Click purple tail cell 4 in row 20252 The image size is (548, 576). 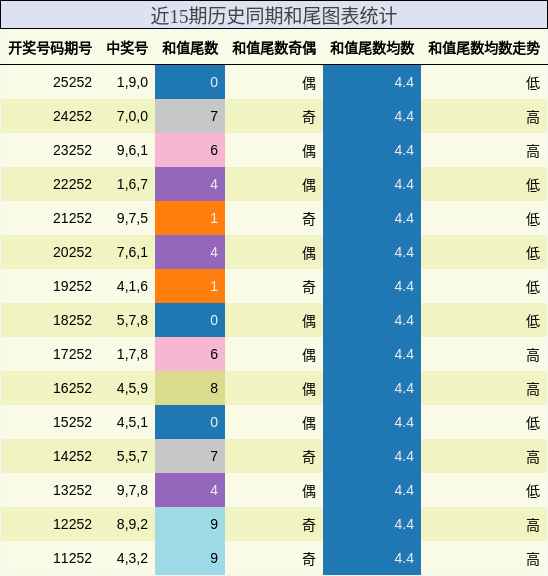[190, 252]
